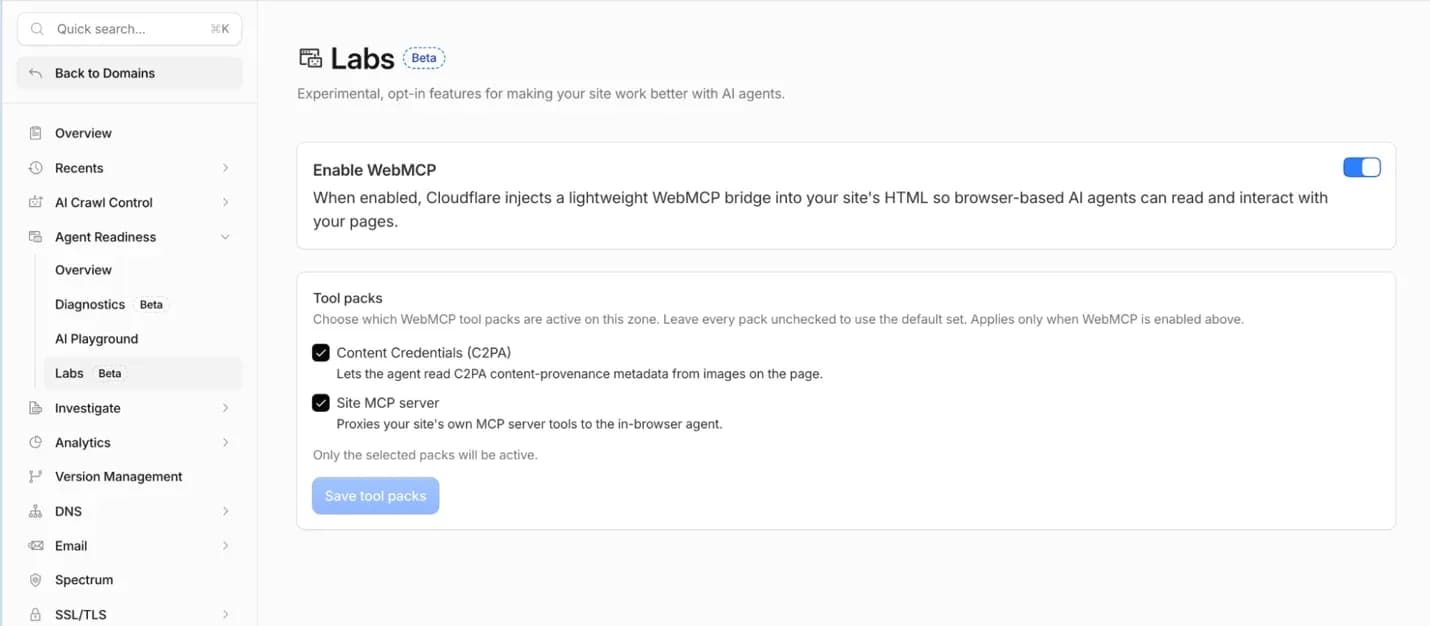Expand the SSL/TLS chevron
Image resolution: width=1430 pixels, height=626 pixels.
225,614
